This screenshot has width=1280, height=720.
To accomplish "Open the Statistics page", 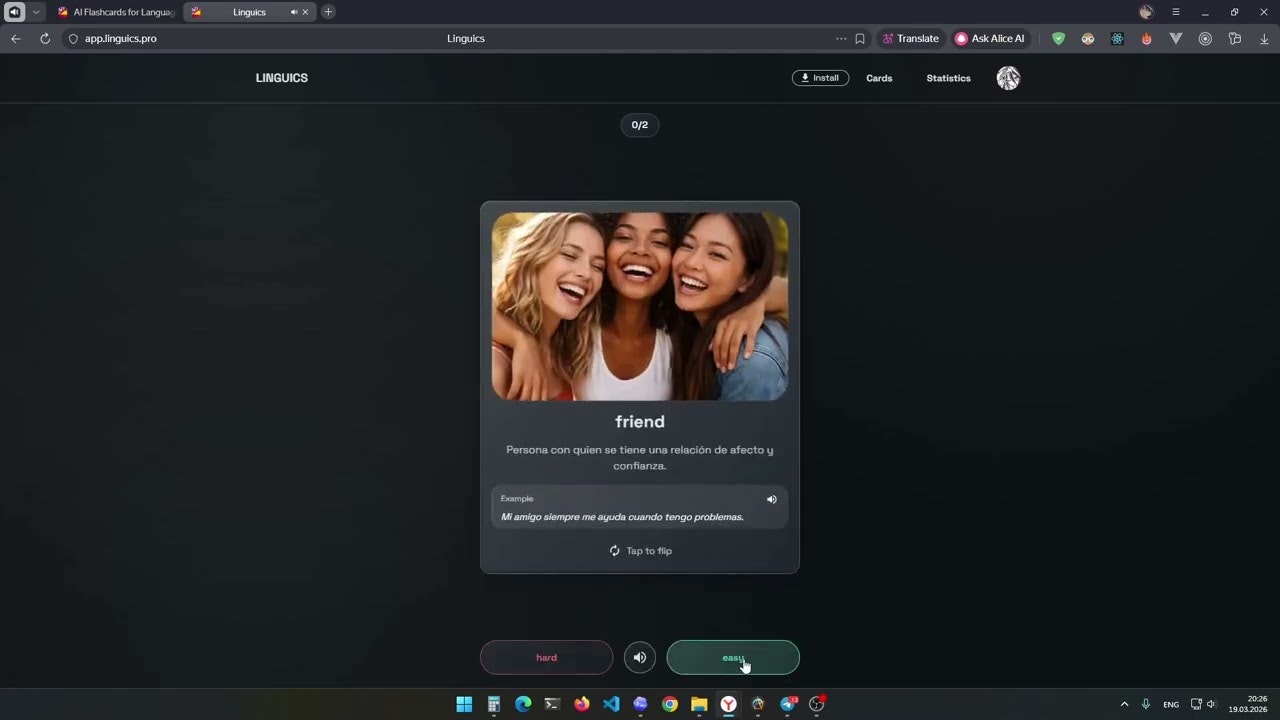I will pyautogui.click(x=948, y=78).
